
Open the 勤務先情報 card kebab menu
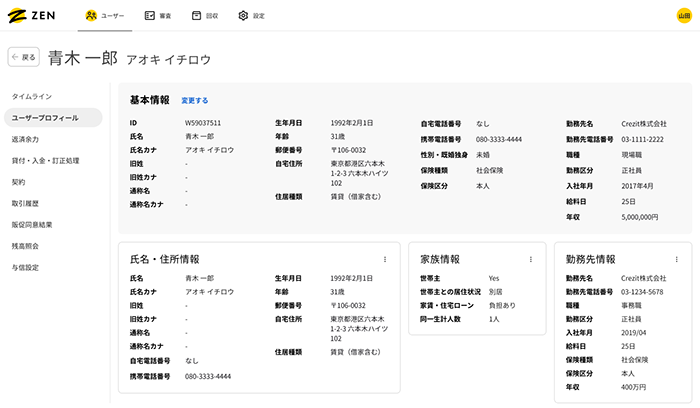pyautogui.click(x=676, y=259)
